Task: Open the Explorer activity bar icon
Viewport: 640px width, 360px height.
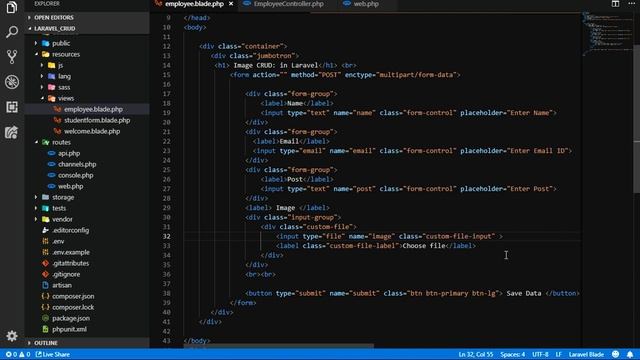Action: point(12,7)
